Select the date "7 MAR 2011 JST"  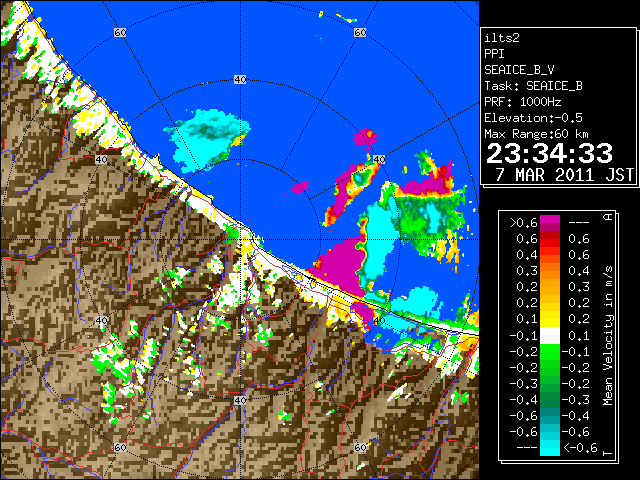point(564,175)
